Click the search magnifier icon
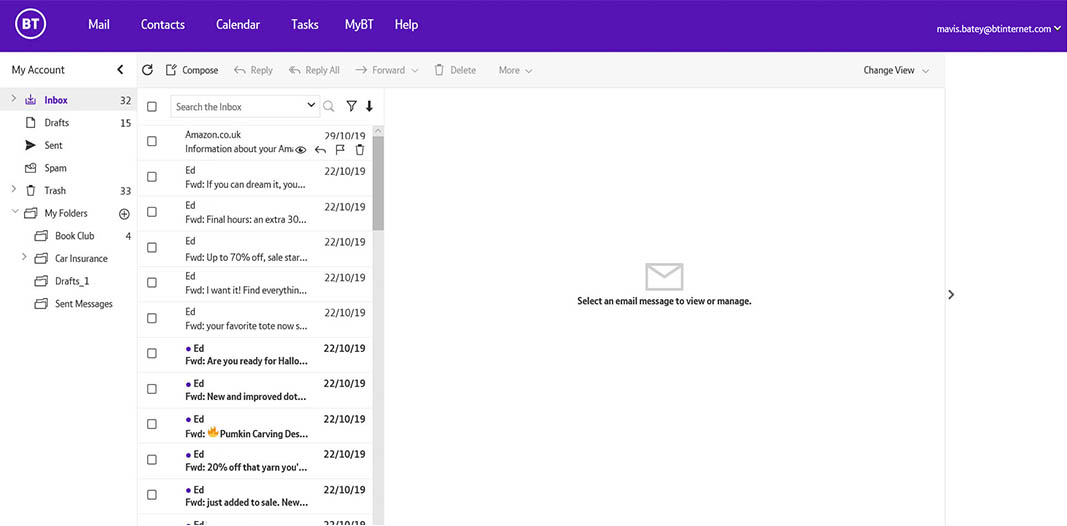Image resolution: width=1067 pixels, height=526 pixels. click(329, 106)
